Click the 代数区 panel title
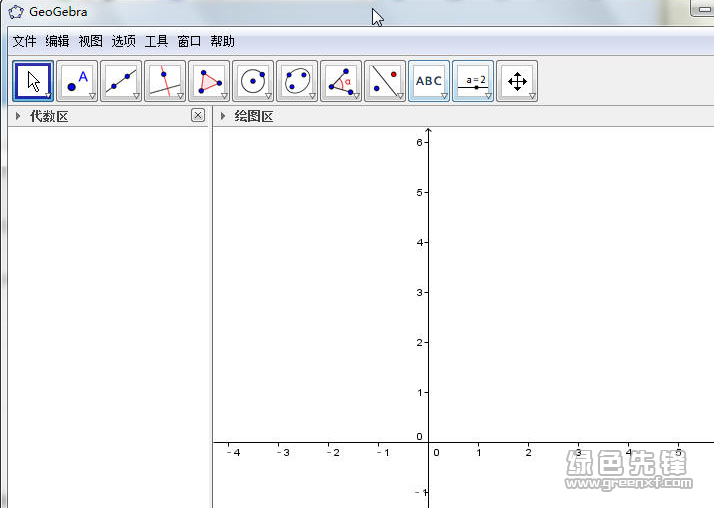 pyautogui.click(x=49, y=117)
